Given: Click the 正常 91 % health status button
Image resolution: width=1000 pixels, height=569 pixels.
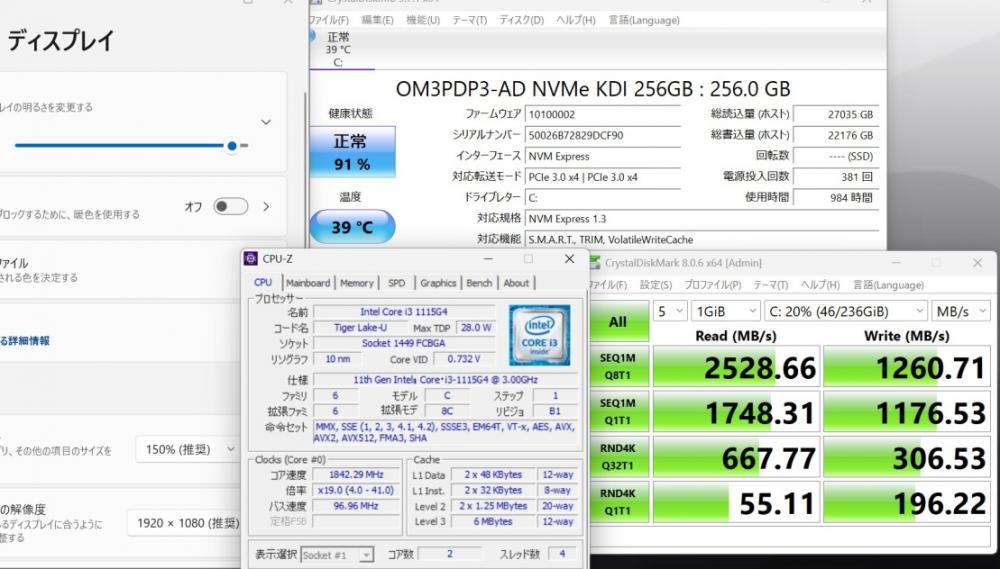Looking at the screenshot, I should point(352,152).
